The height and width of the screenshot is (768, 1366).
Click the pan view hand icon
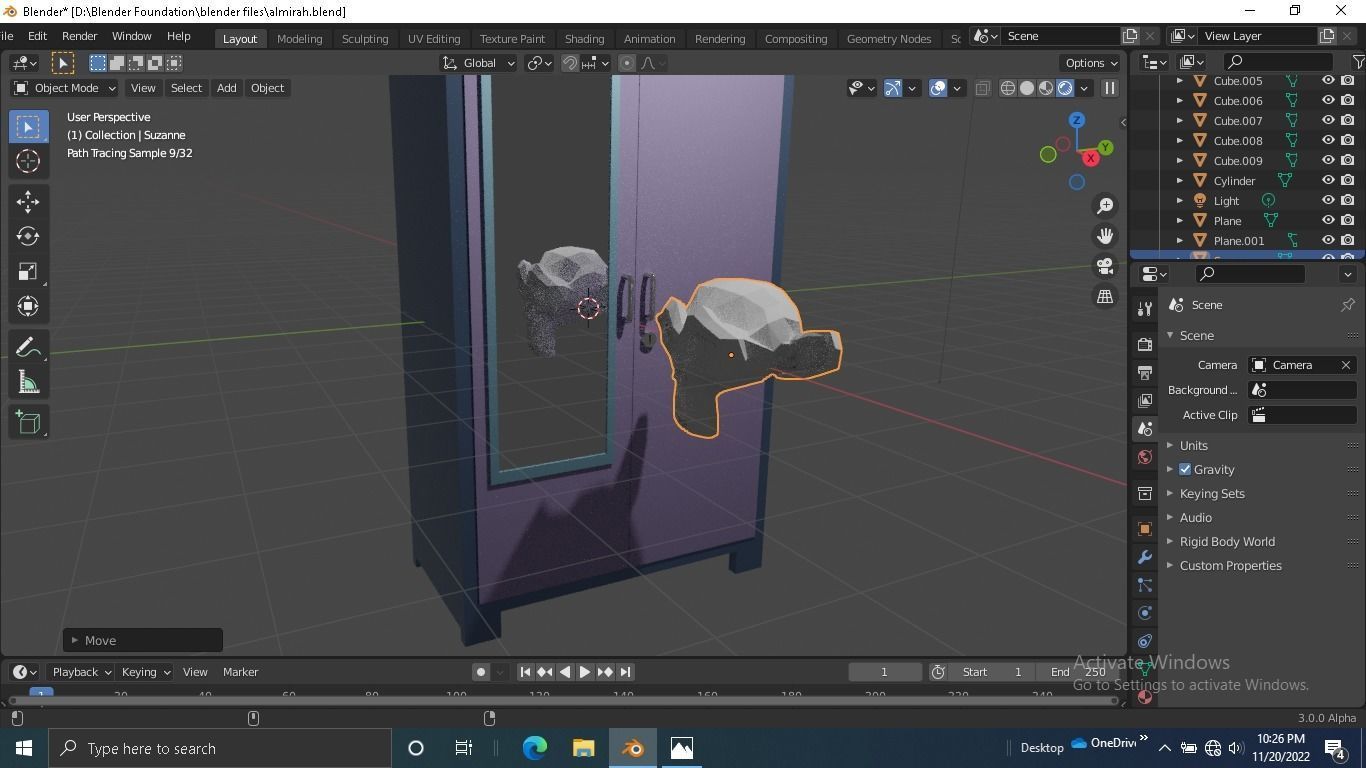[x=1105, y=236]
